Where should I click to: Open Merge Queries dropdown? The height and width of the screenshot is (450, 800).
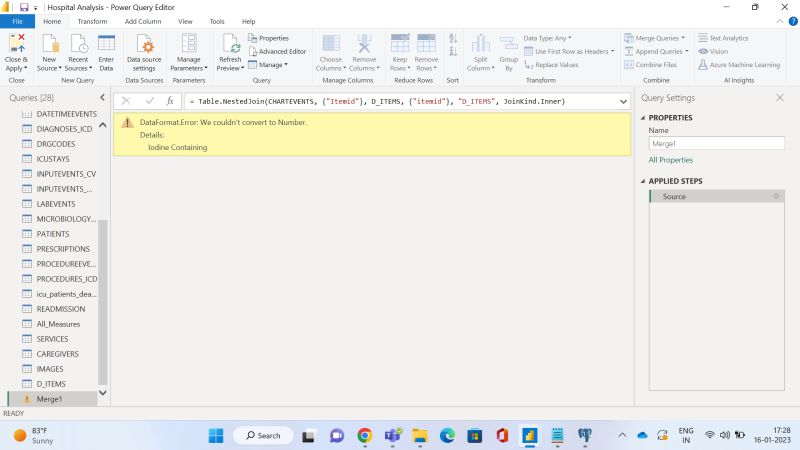click(655, 38)
